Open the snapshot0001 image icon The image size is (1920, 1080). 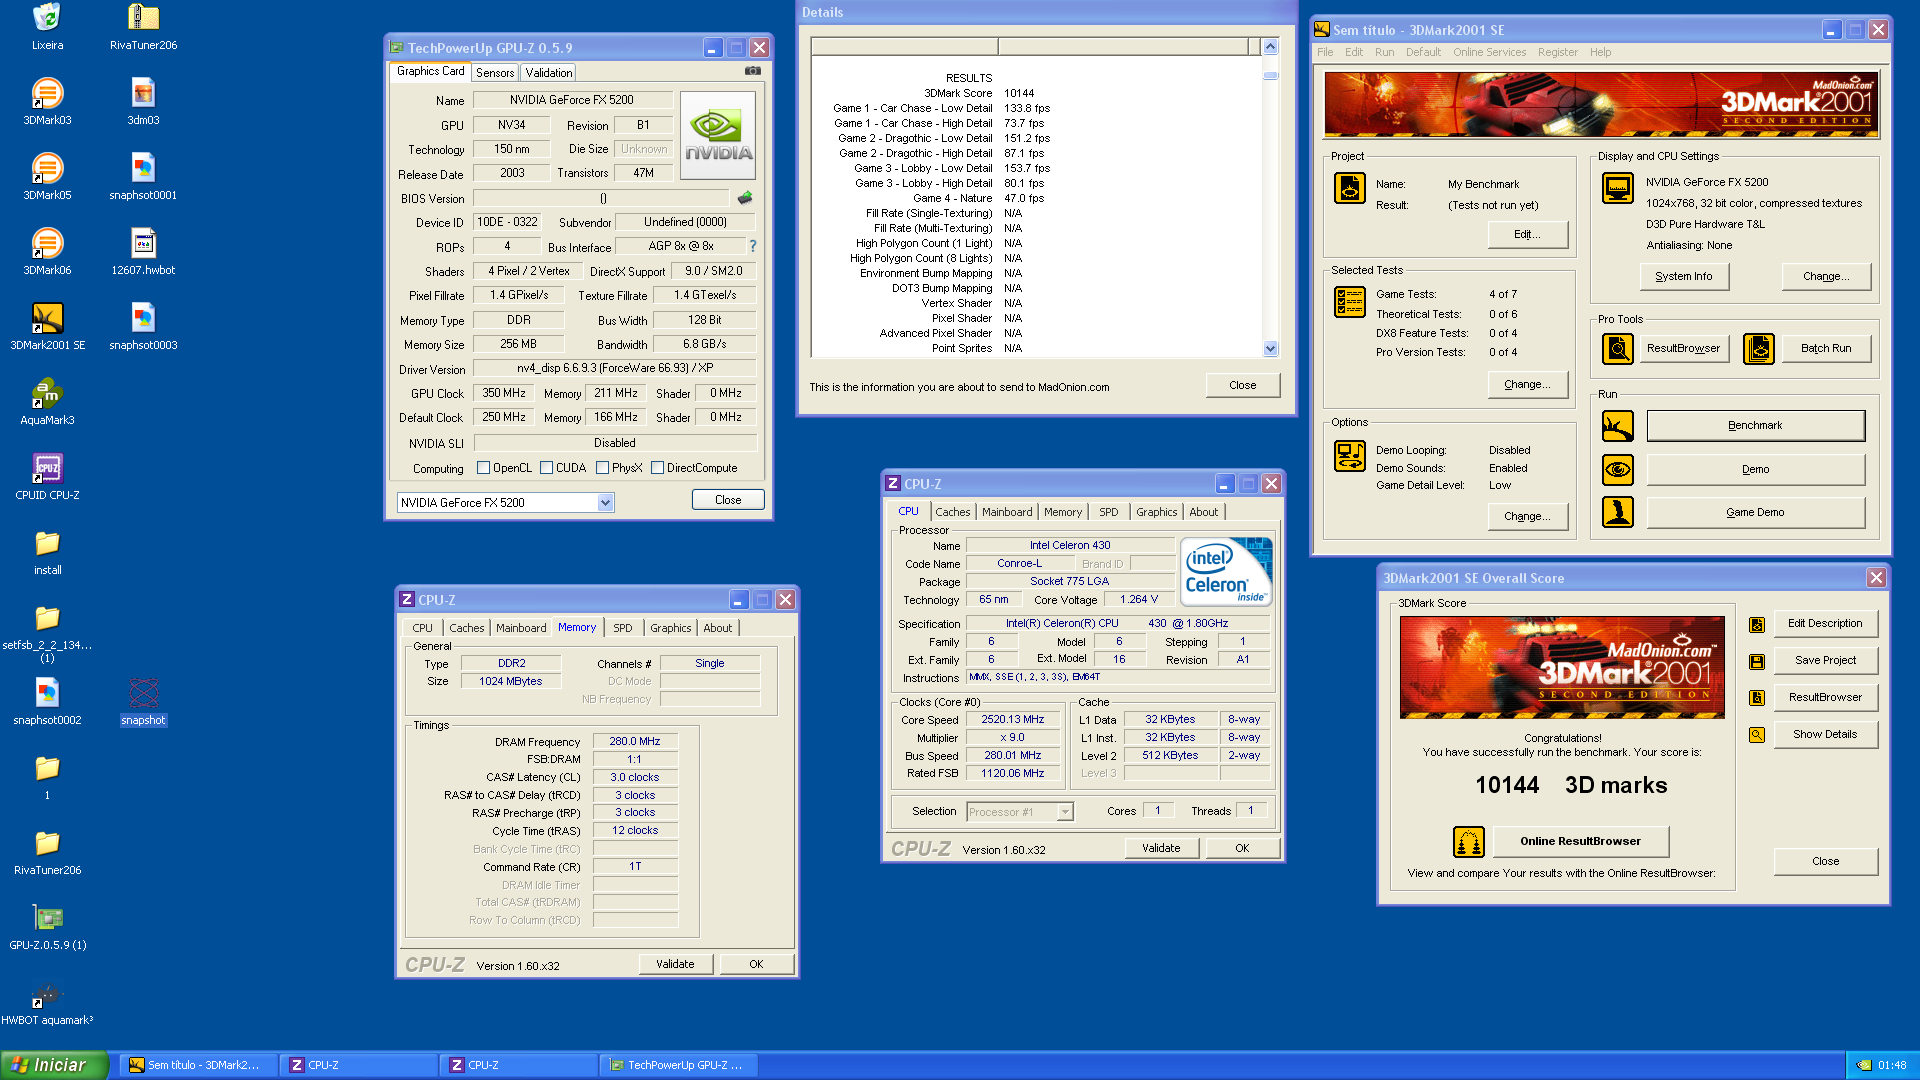tap(143, 168)
